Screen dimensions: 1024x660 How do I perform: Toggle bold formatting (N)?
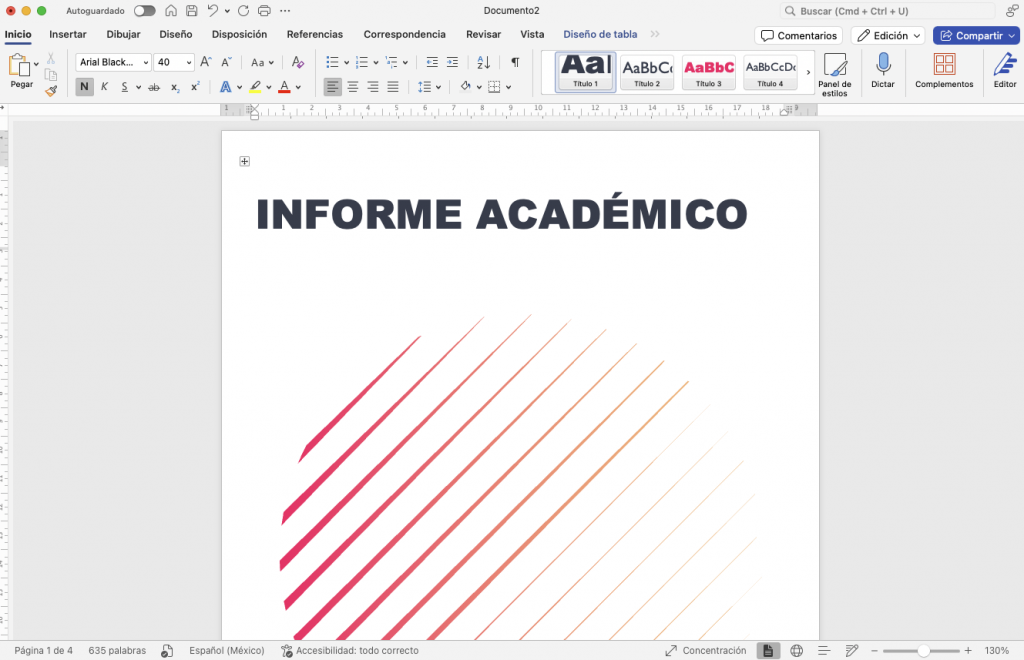[x=84, y=87]
